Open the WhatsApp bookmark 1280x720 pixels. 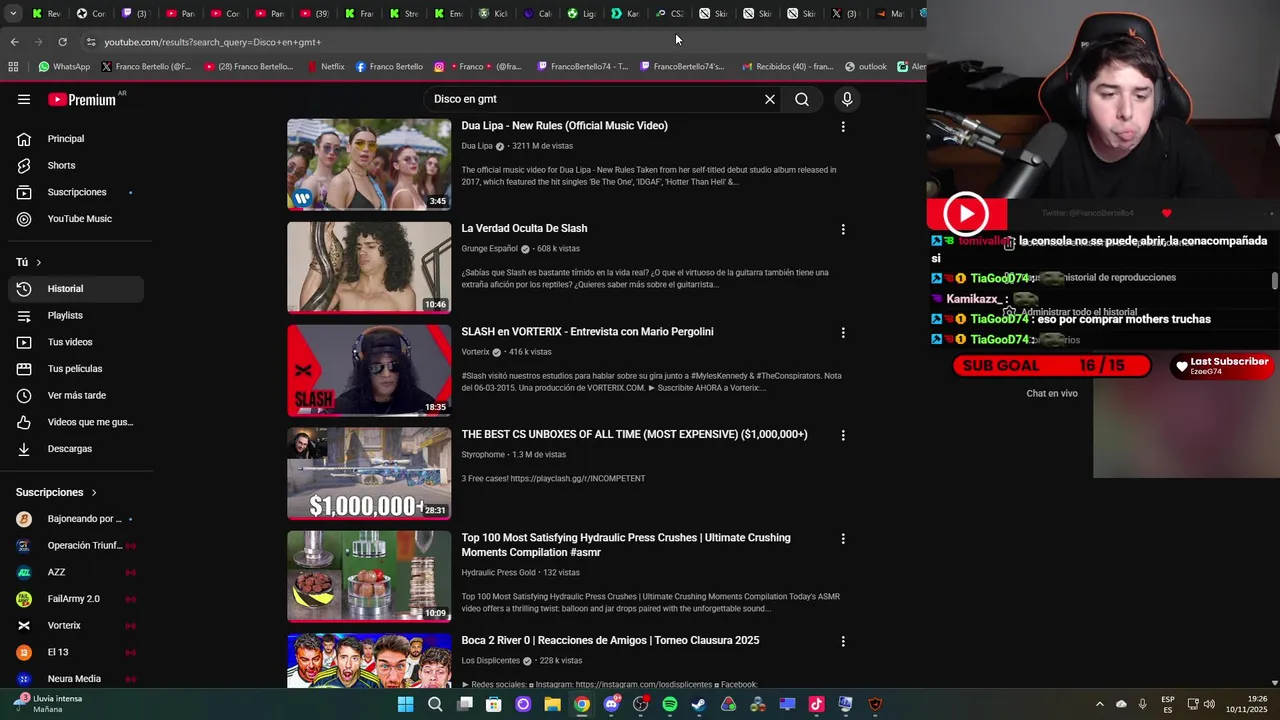point(64,67)
